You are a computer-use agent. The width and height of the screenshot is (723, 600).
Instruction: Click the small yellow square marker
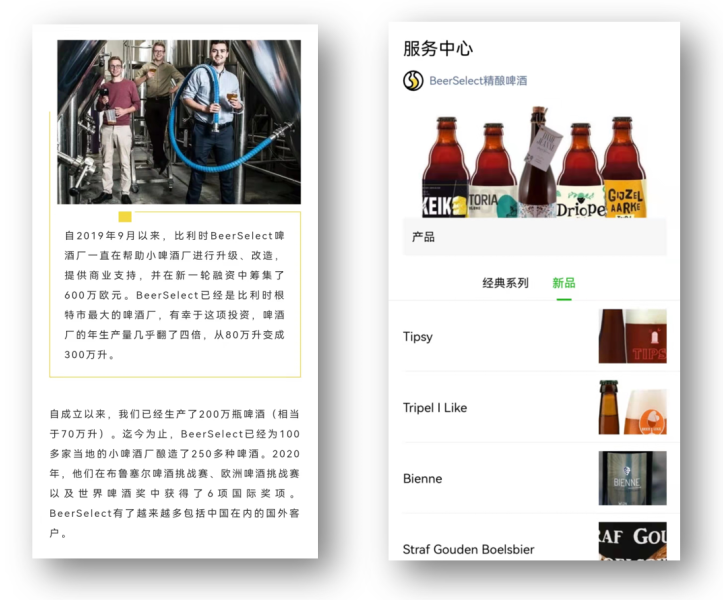(x=125, y=217)
